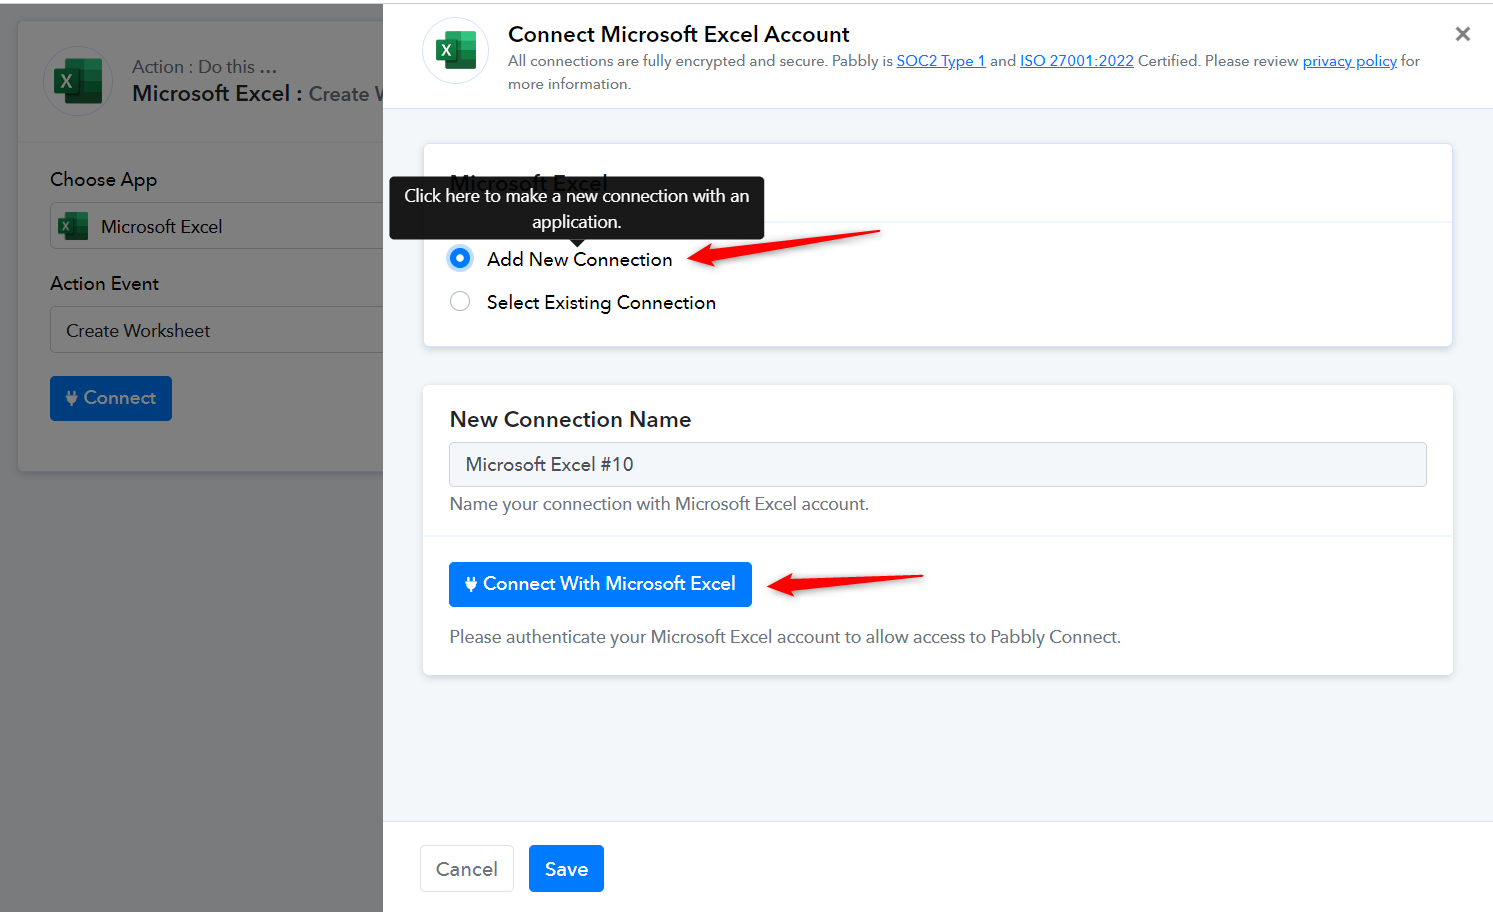1493x912 pixels.
Task: Click the blue Connect button in the action panel
Action: pos(111,398)
